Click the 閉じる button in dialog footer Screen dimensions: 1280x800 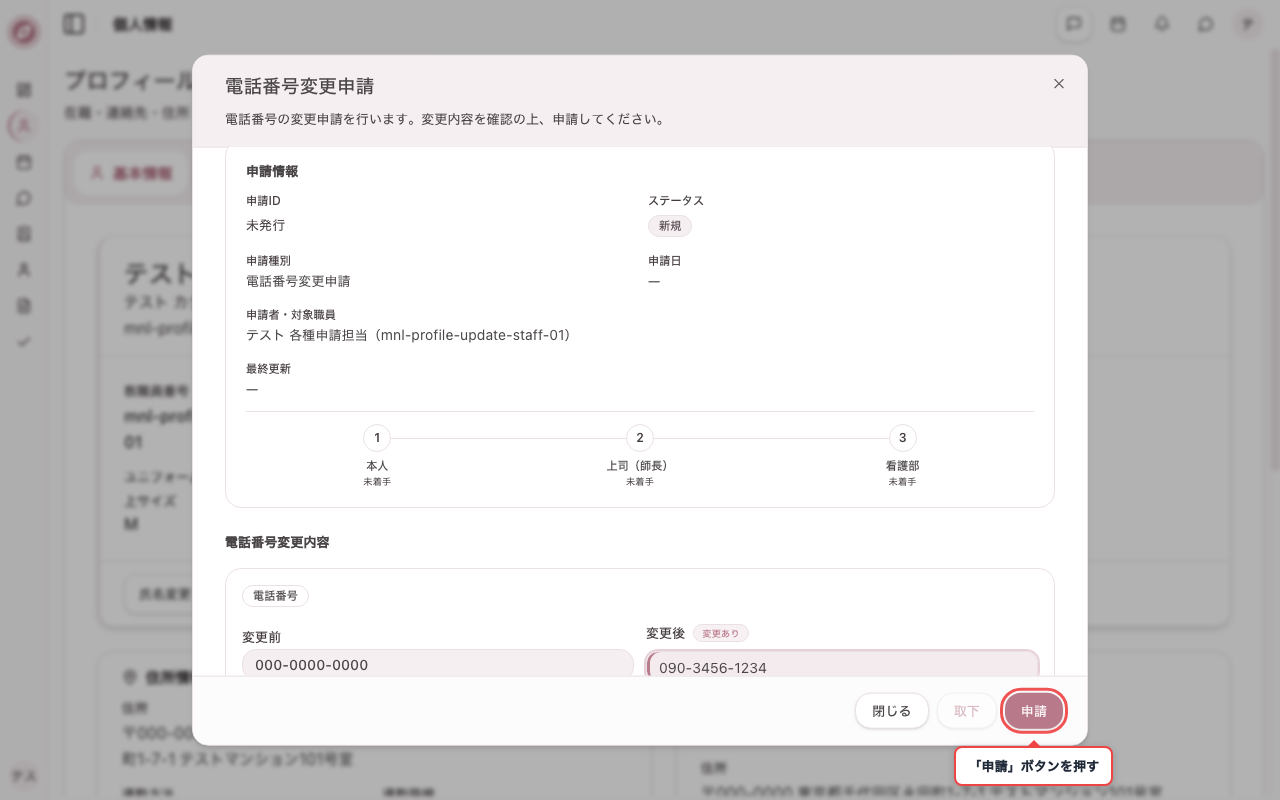(892, 711)
